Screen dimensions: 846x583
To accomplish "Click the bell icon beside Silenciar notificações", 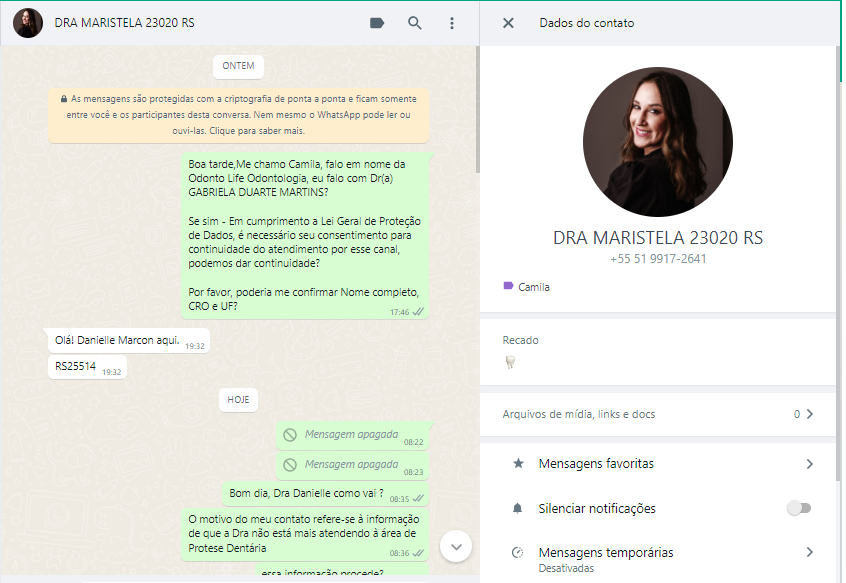I will [518, 508].
